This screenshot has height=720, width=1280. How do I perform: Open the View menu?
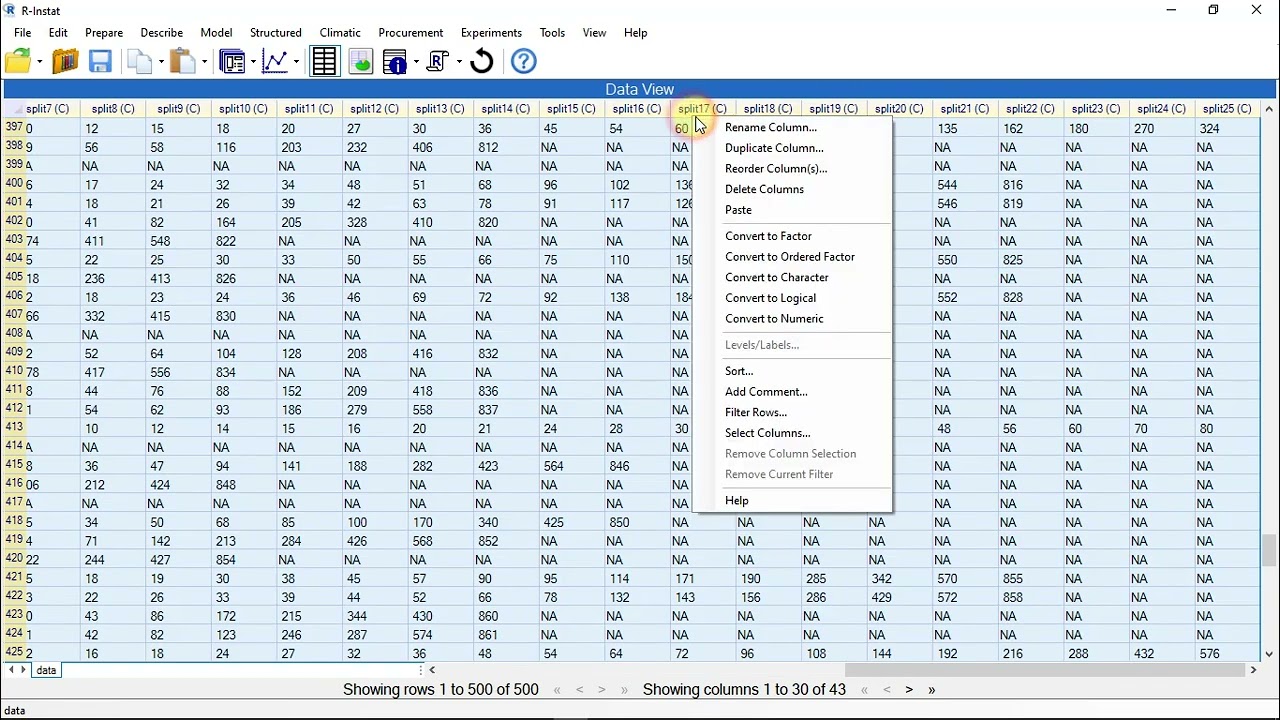click(594, 33)
